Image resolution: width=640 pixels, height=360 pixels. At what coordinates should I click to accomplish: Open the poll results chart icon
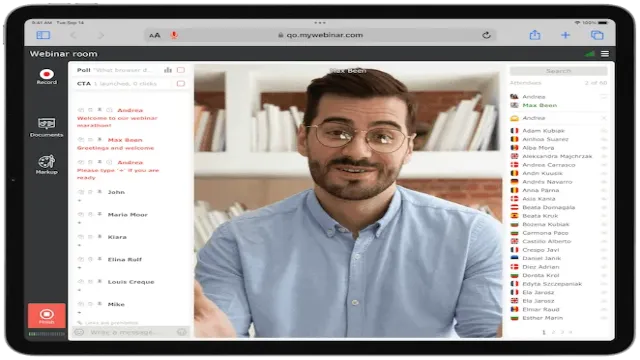coord(168,70)
